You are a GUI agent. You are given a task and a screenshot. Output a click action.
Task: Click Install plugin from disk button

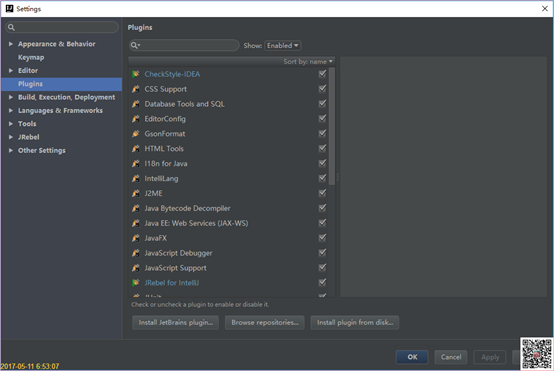coord(355,322)
